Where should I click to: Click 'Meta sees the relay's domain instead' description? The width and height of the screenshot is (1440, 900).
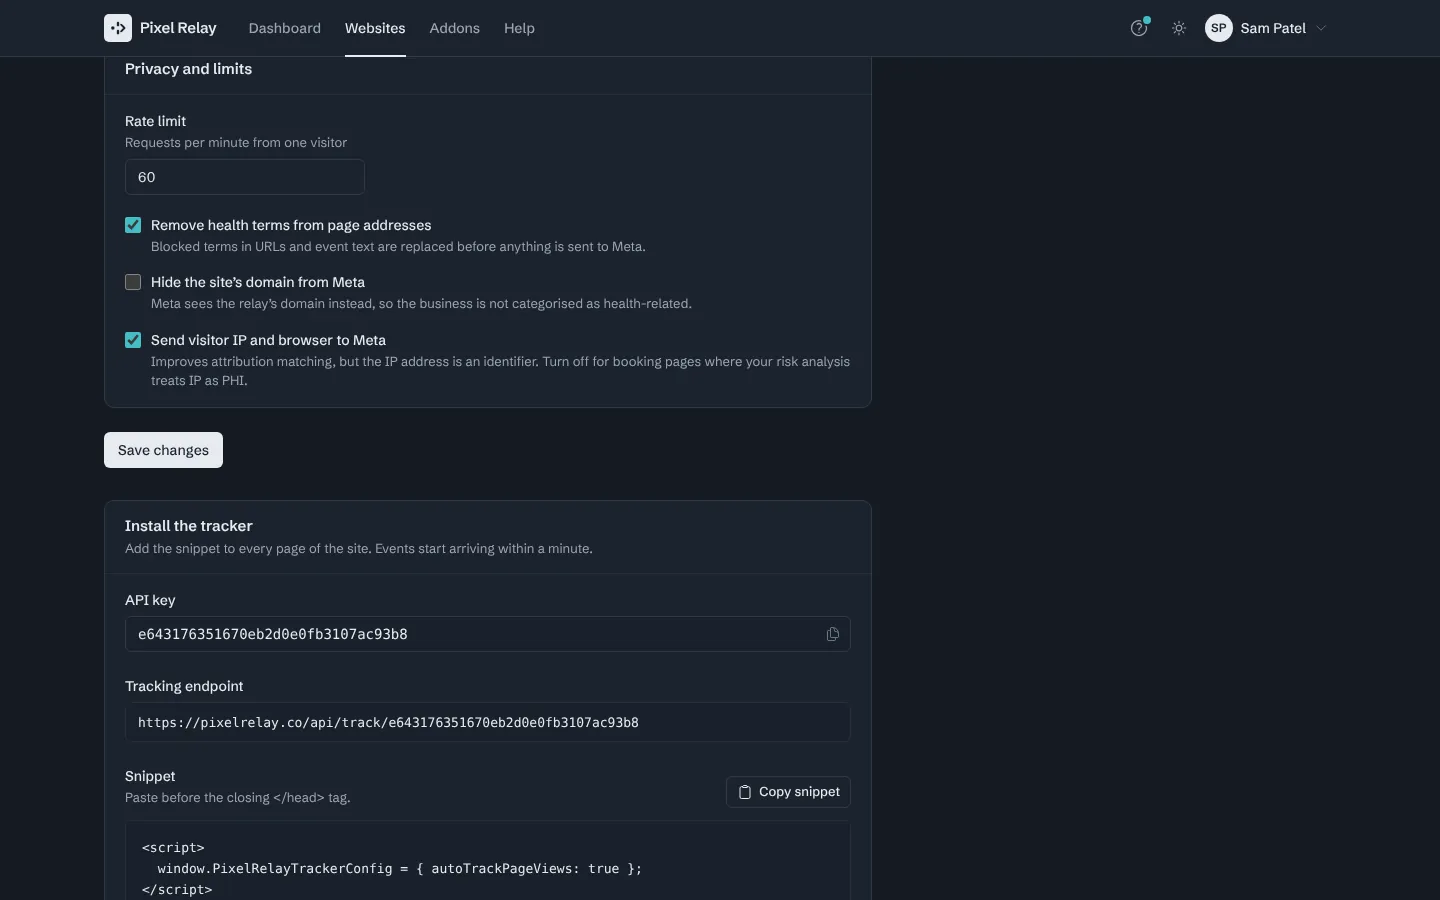pyautogui.click(x=421, y=304)
